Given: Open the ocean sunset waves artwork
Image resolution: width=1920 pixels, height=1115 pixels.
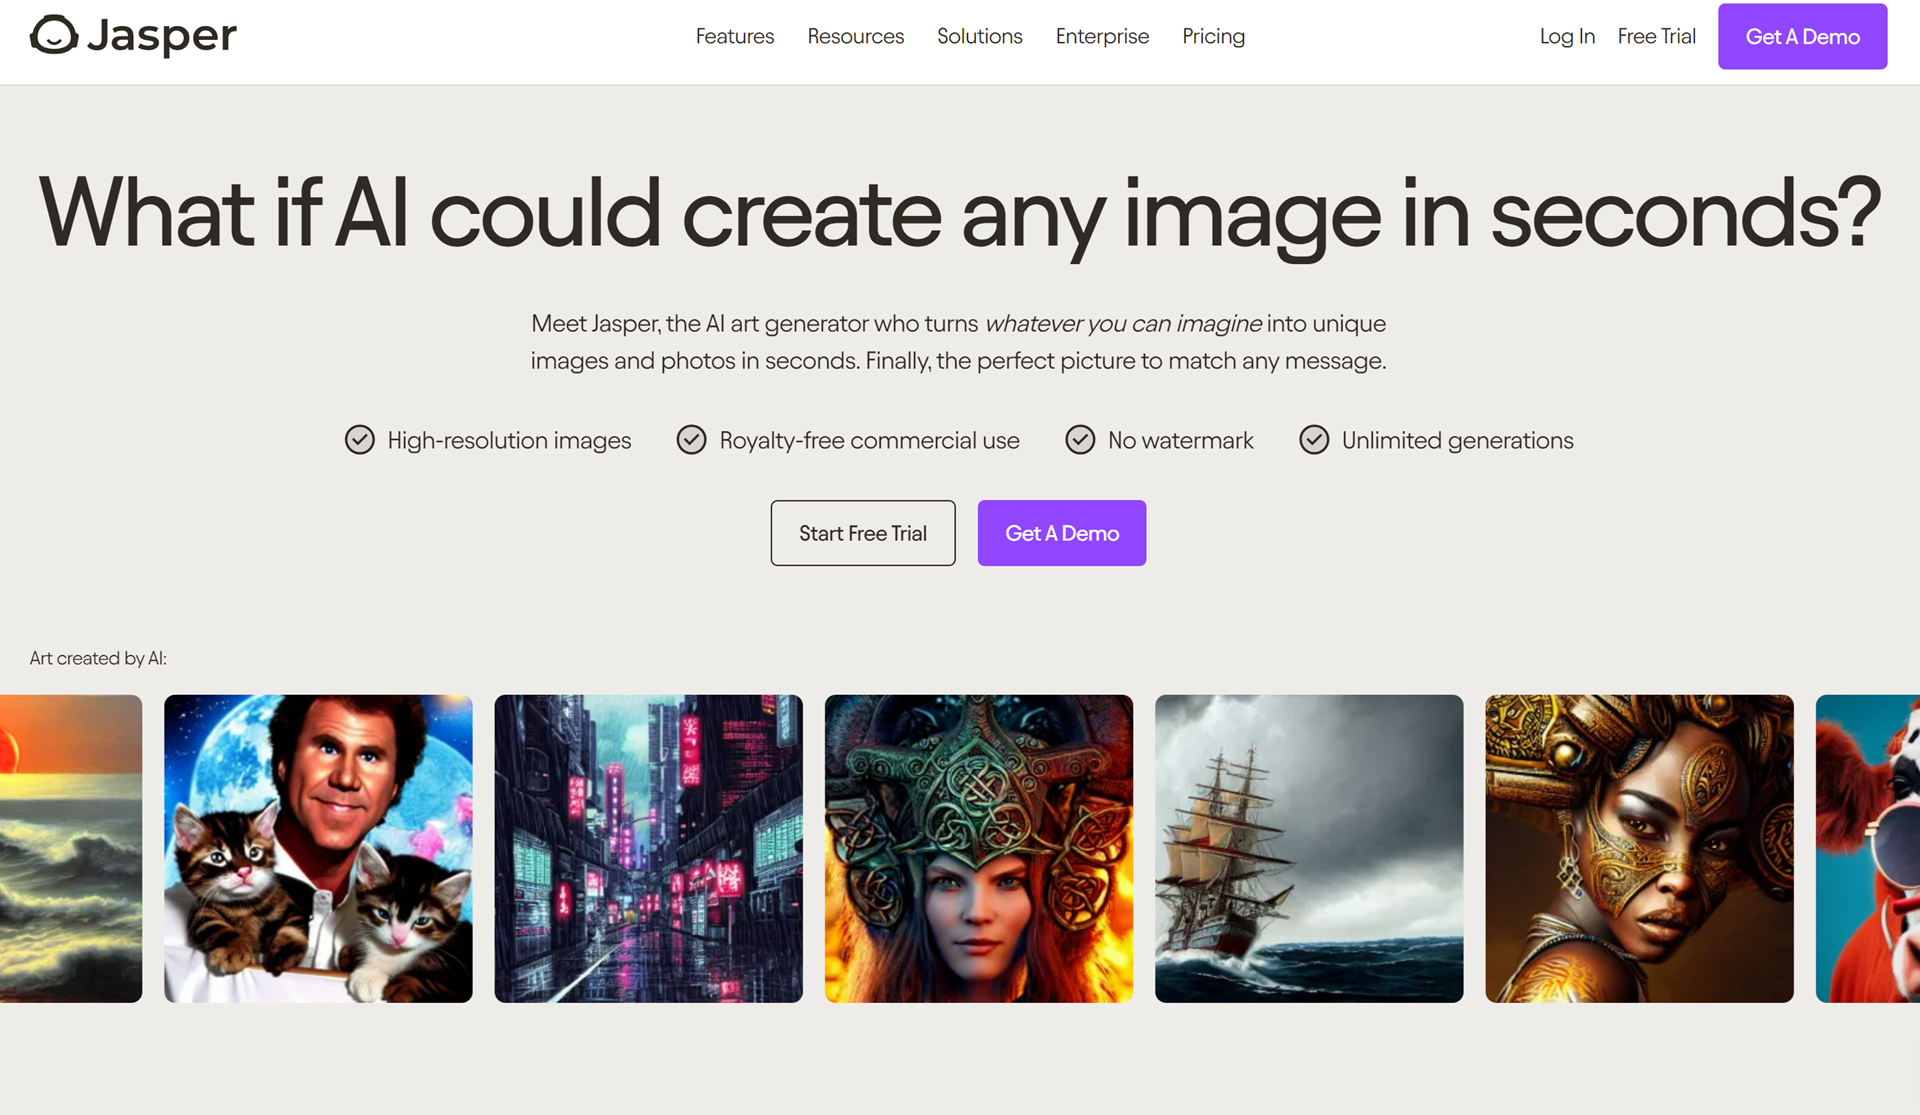Looking at the screenshot, I should 71,849.
